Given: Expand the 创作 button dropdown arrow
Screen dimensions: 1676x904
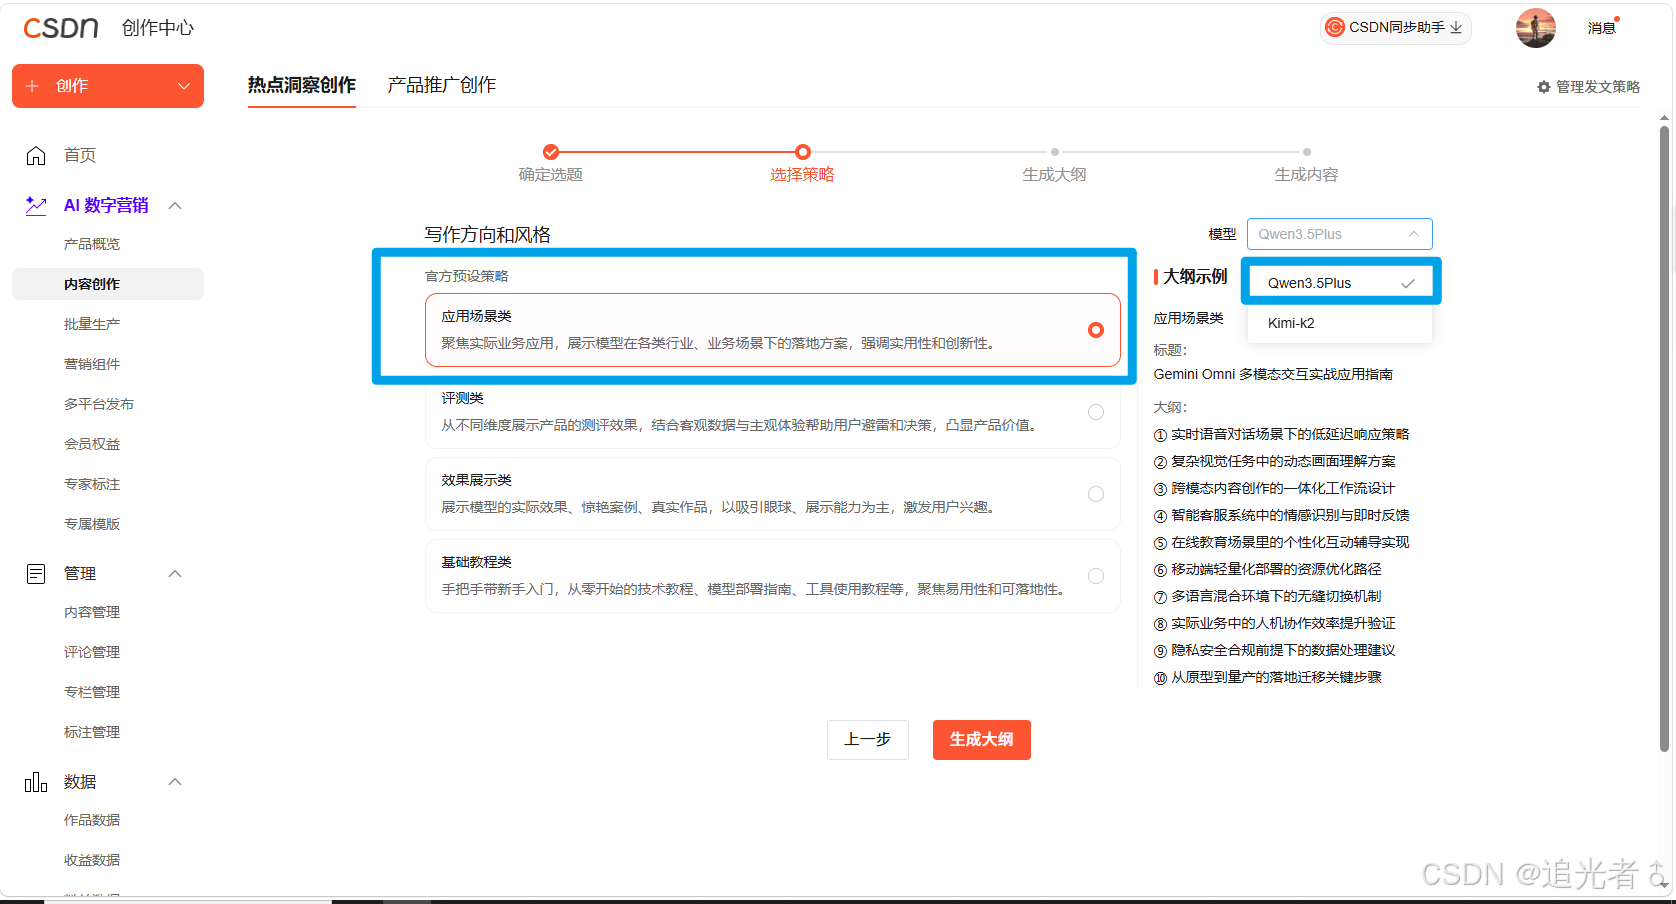Looking at the screenshot, I should click(184, 86).
